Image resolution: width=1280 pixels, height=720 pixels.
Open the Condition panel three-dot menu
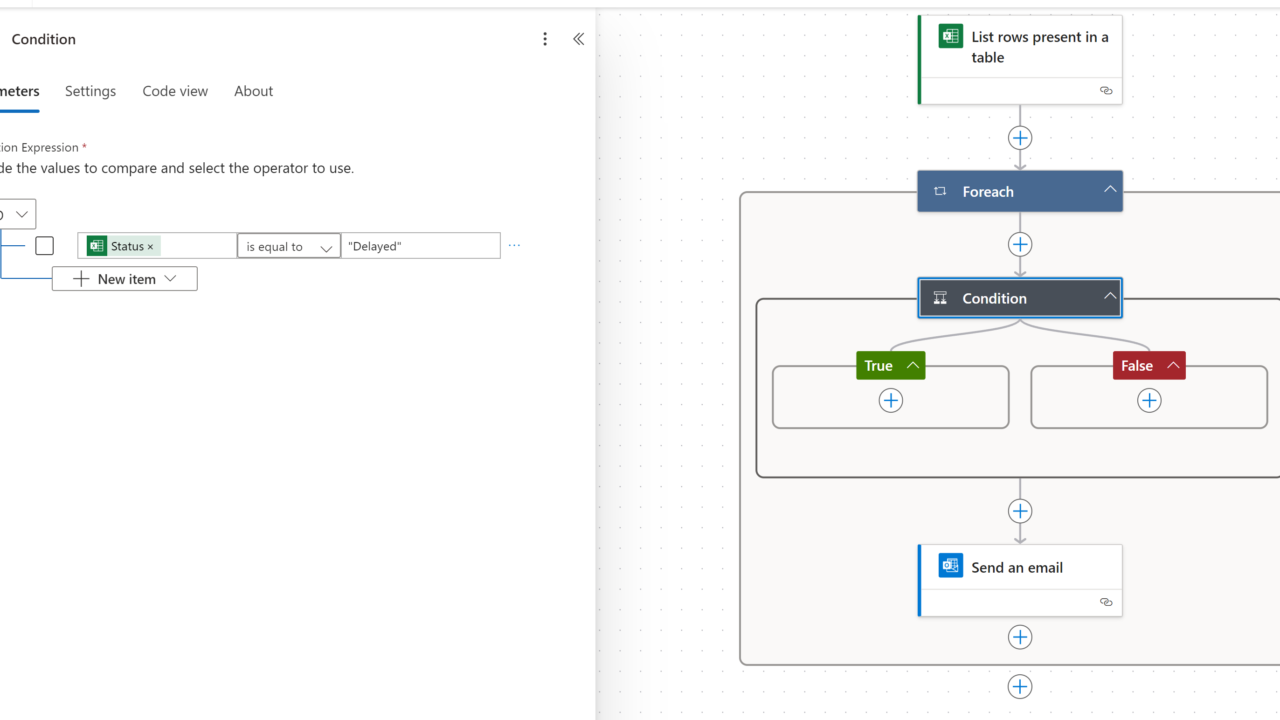pos(545,39)
